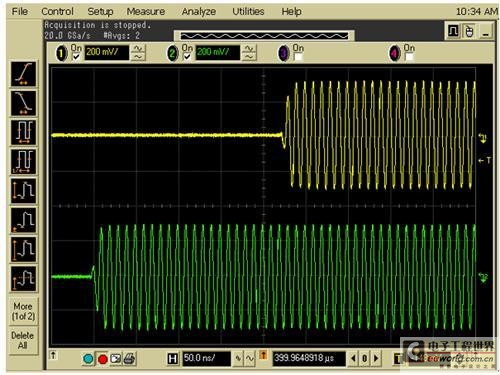Select the Vpp amplitude measurement icon
Image resolution: width=500 pixels, height=375 pixels.
23,191
